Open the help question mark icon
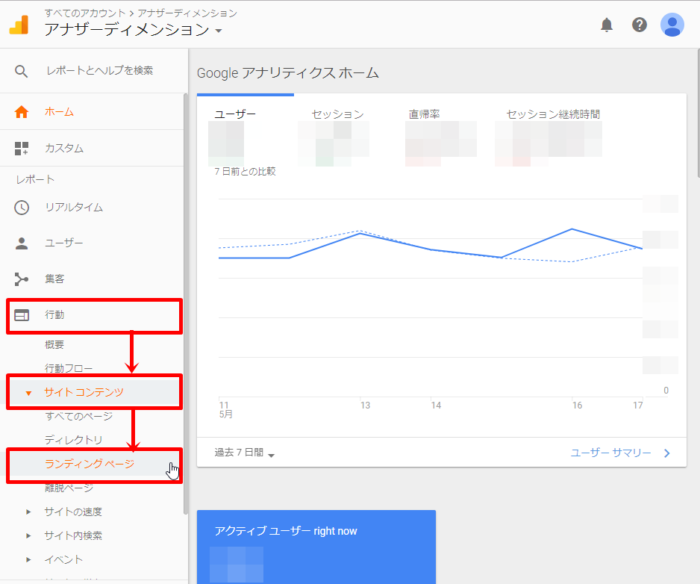The image size is (700, 584). [639, 25]
